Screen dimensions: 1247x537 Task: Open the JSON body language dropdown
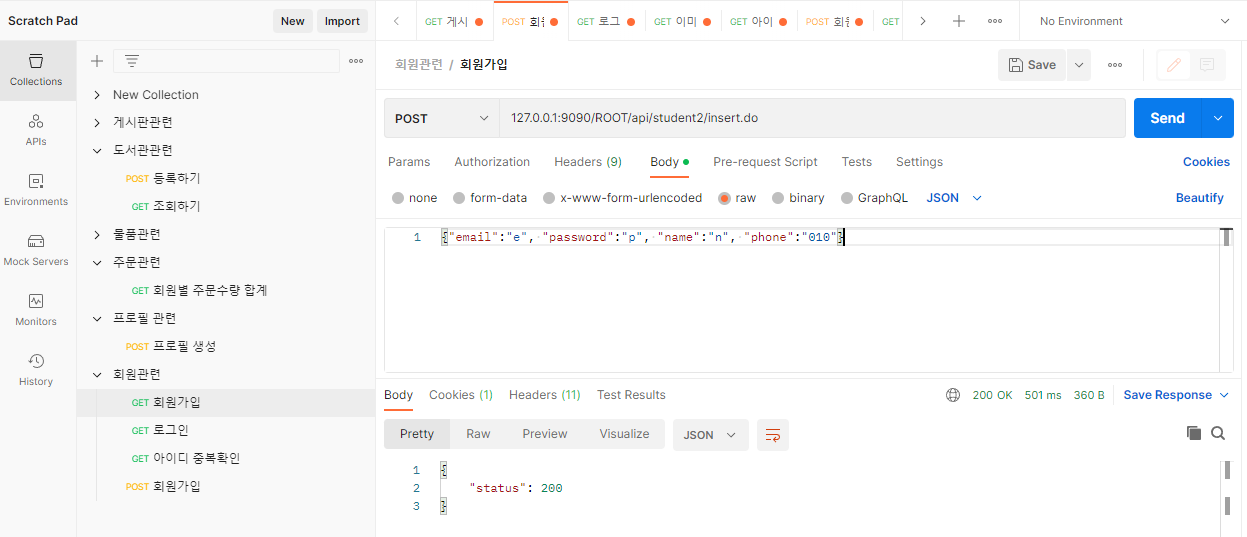[x=954, y=198]
